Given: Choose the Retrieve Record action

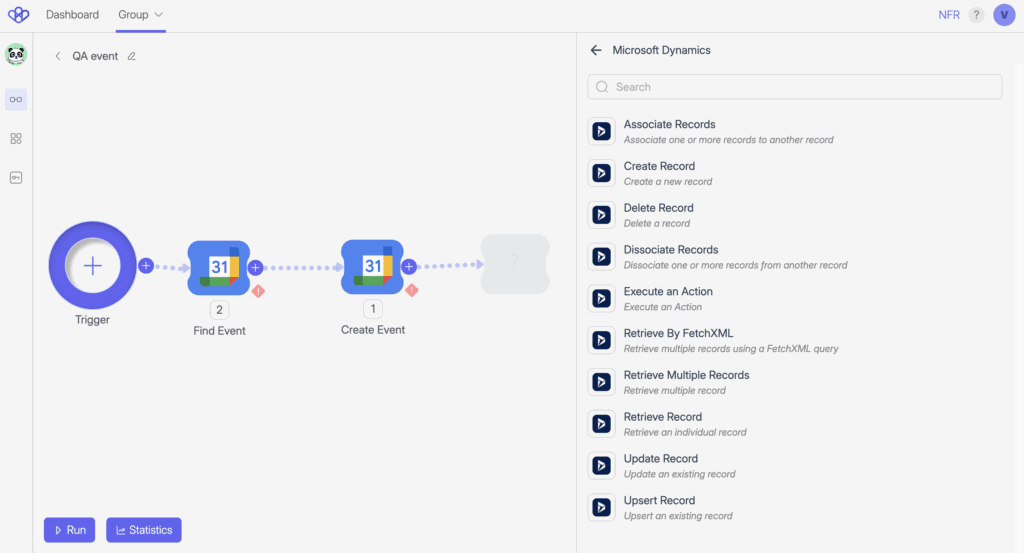Looking at the screenshot, I should [795, 424].
